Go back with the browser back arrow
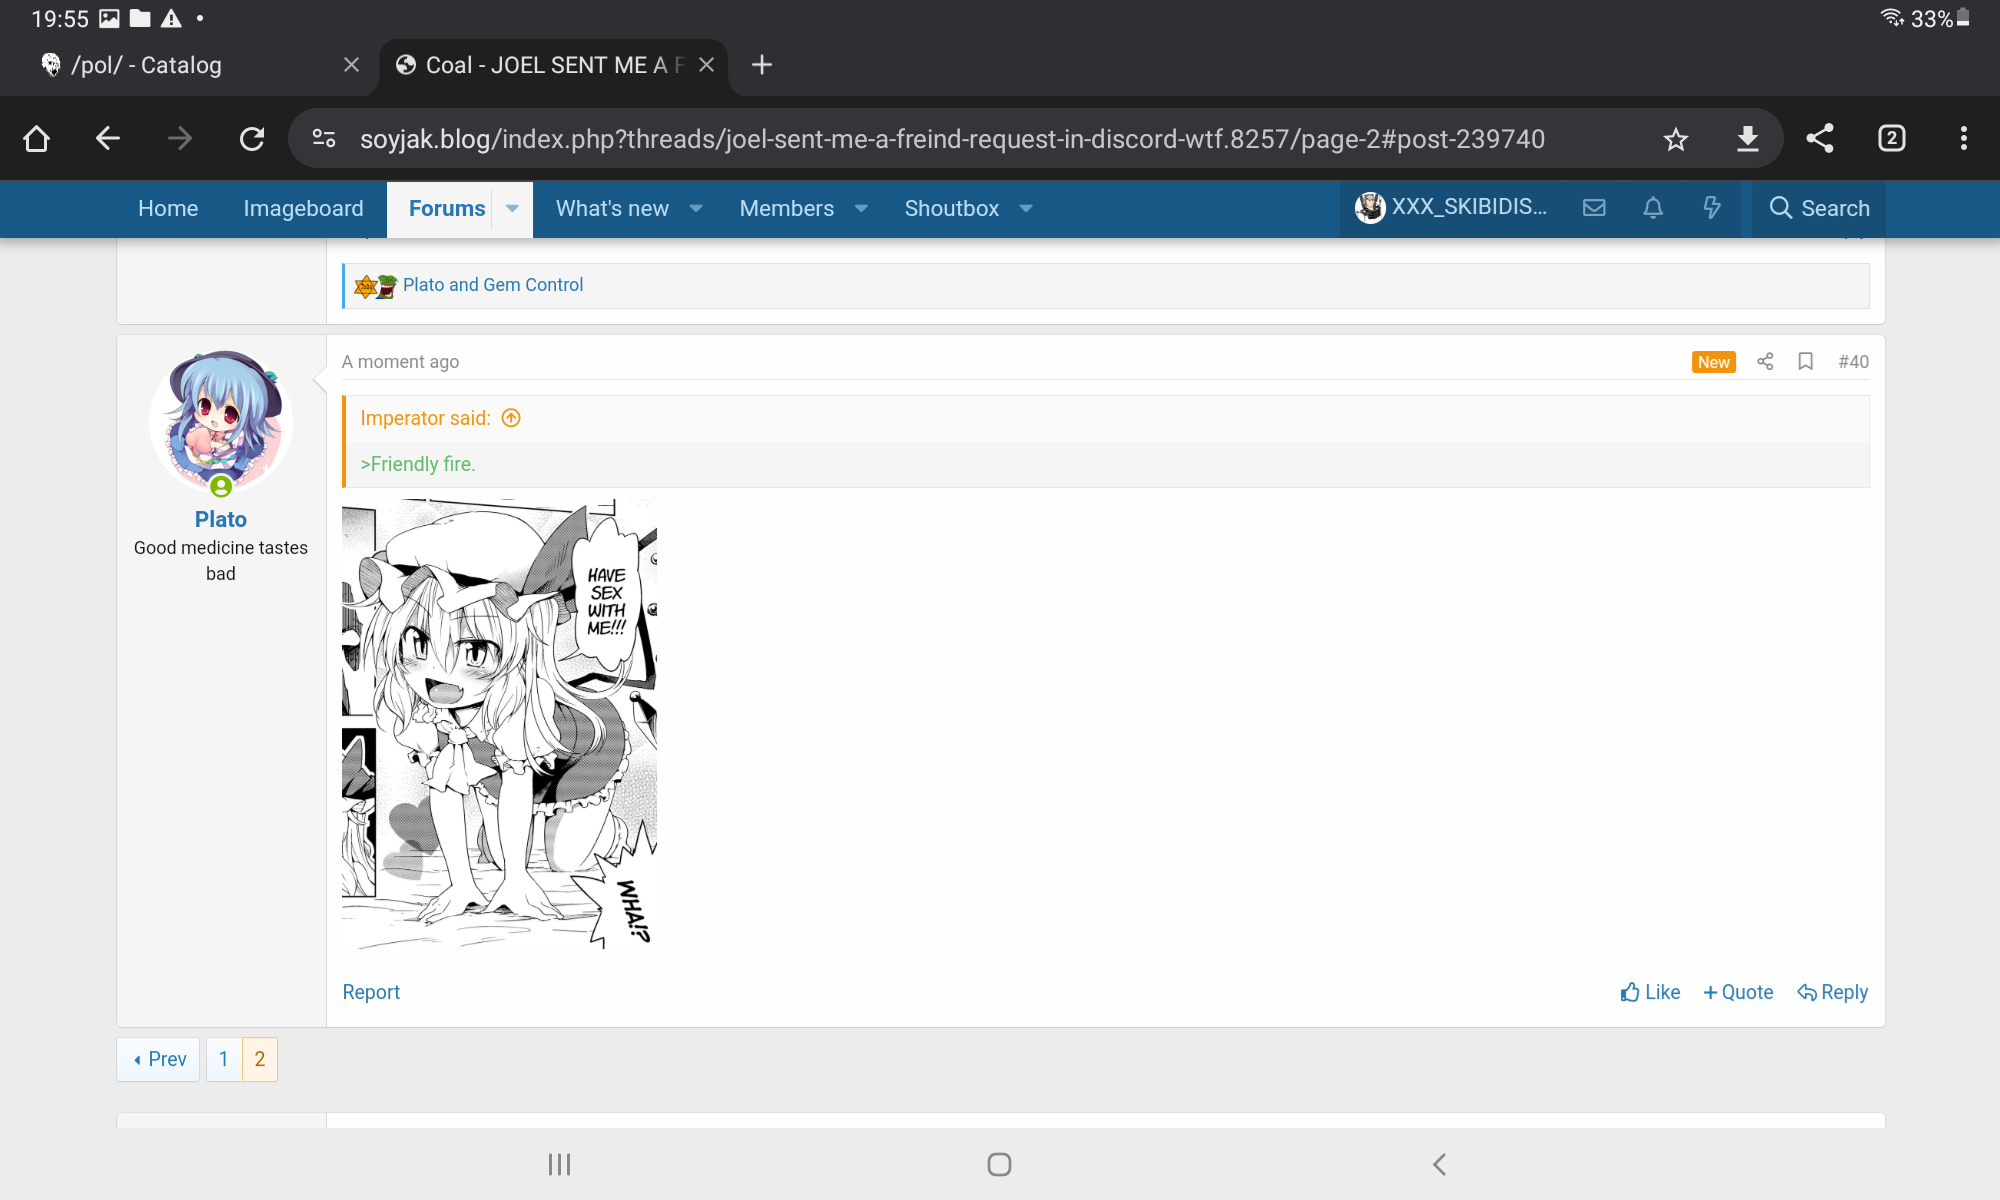This screenshot has width=2000, height=1200. [x=108, y=139]
